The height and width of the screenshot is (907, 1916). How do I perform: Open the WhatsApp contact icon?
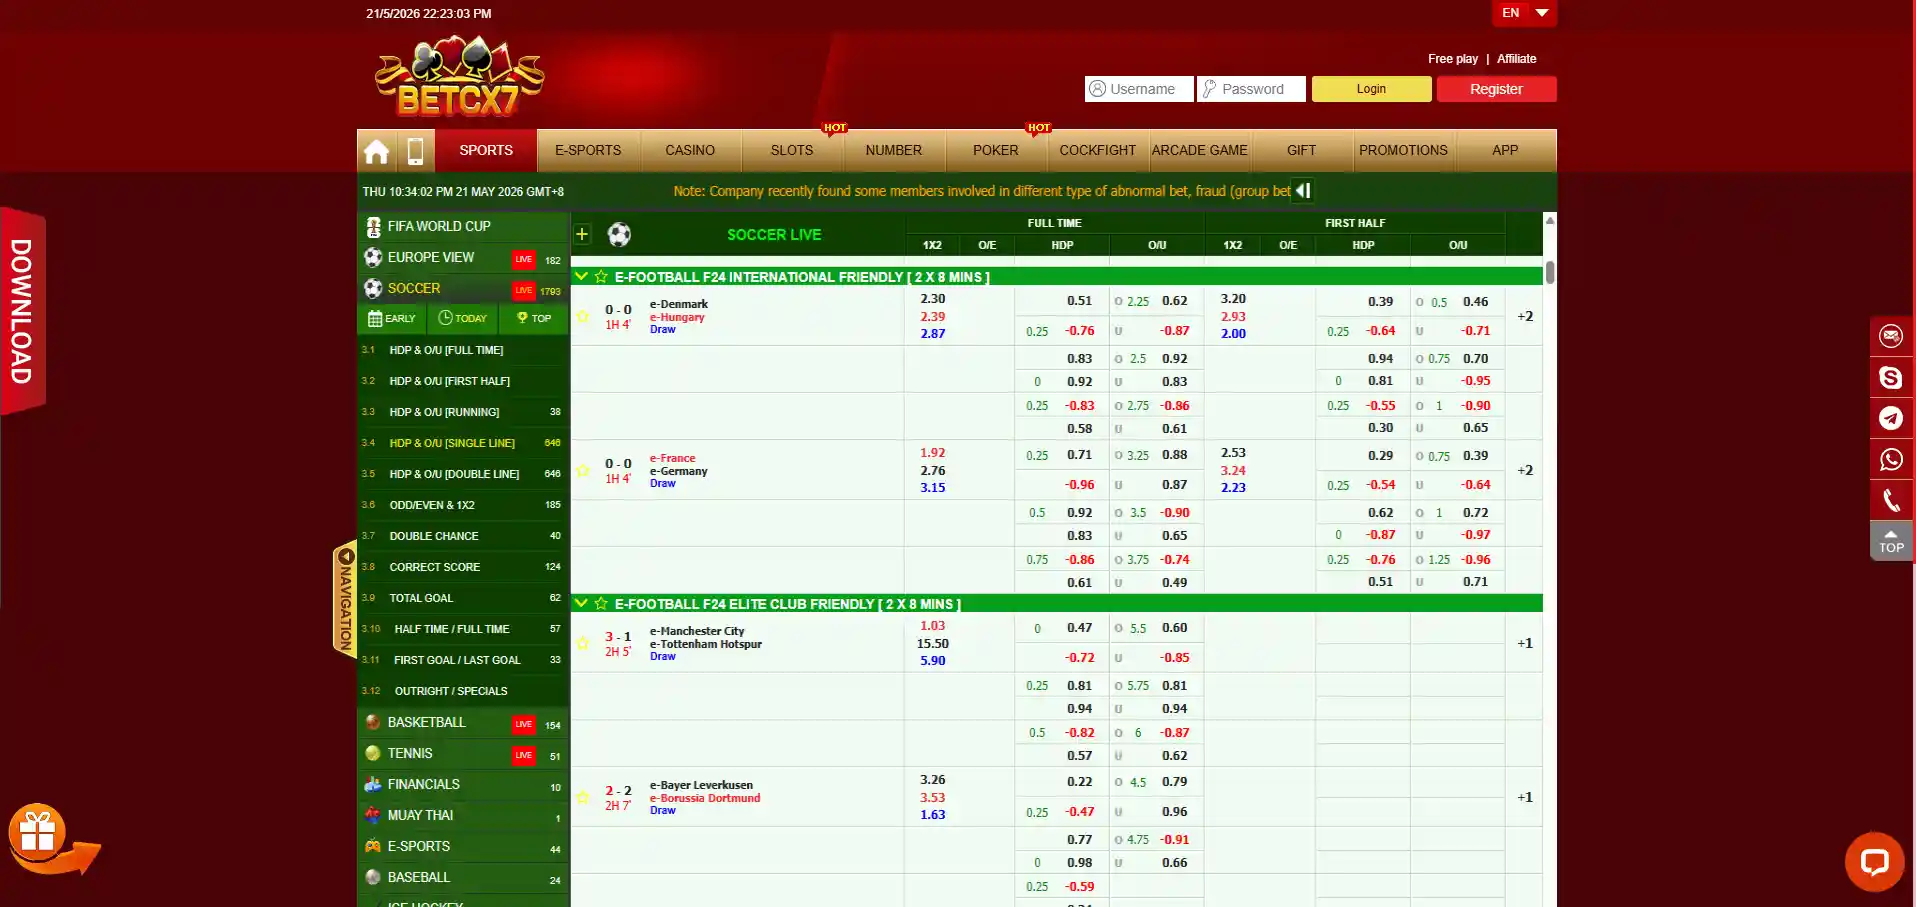1891,459
